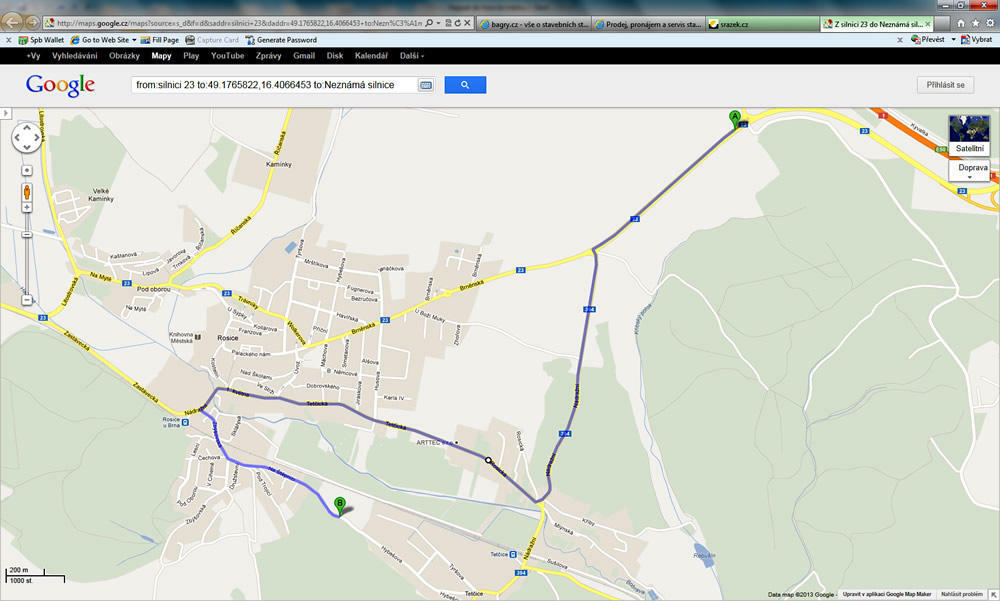
Task: Click the Rosice u Brna train station icon
Action: [x=185, y=422]
